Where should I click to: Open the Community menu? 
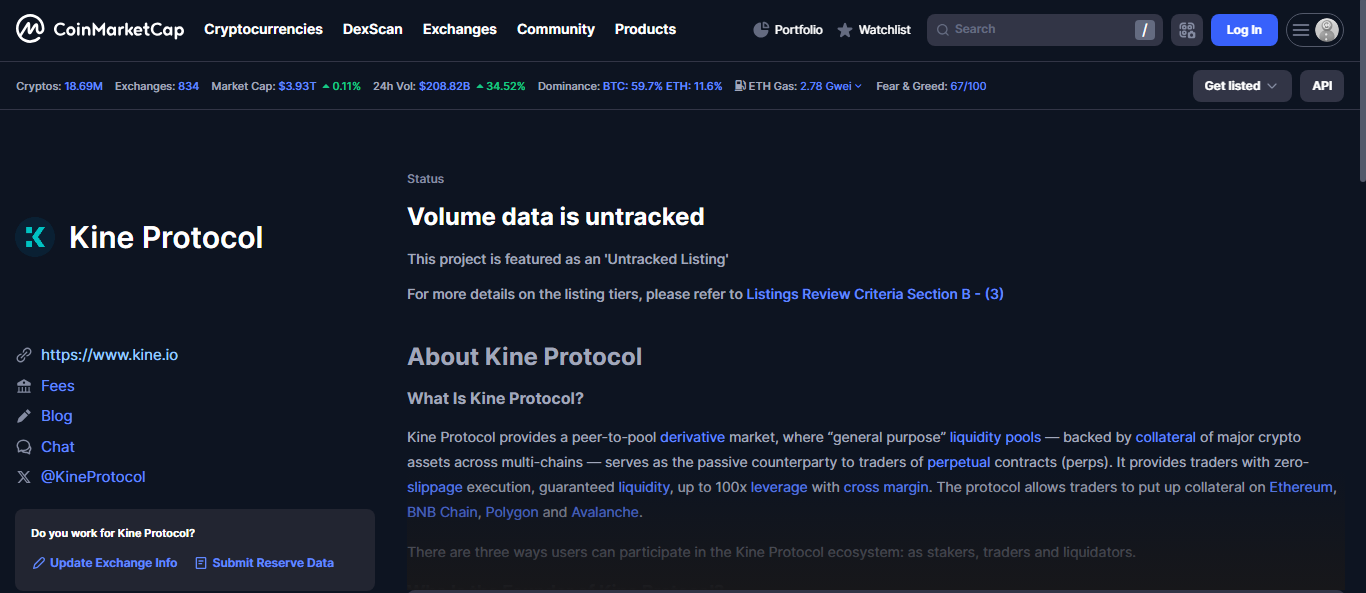(556, 29)
